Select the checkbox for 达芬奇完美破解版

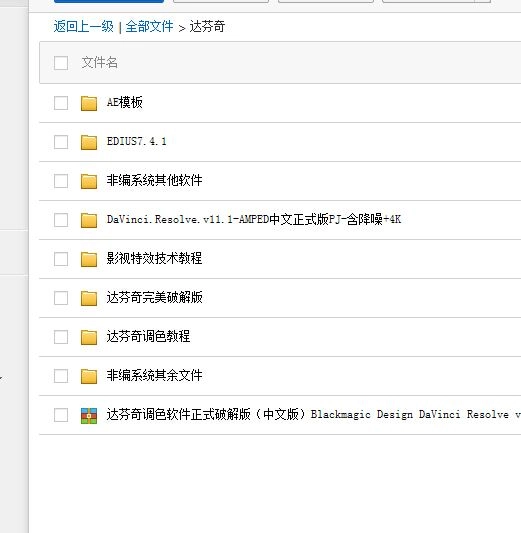coord(61,298)
